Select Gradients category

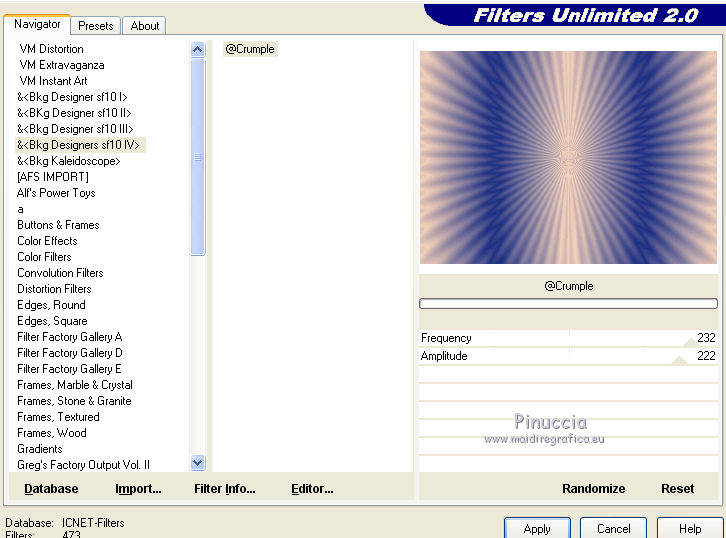point(39,449)
